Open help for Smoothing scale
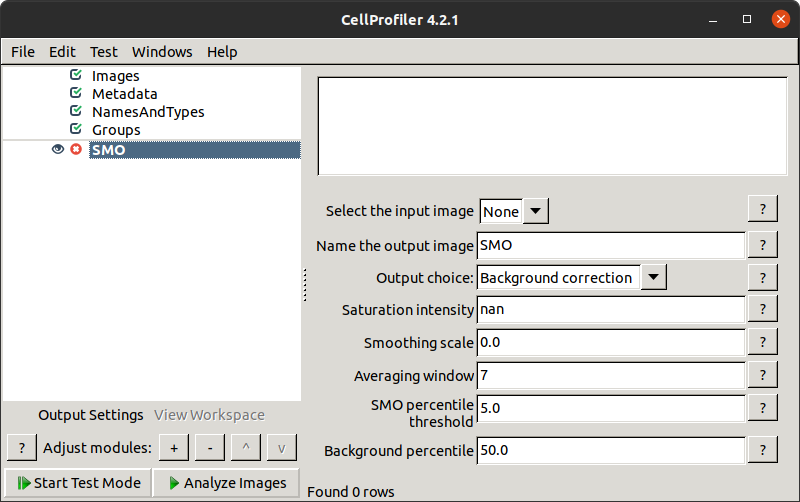This screenshot has height=502, width=800. coord(763,342)
